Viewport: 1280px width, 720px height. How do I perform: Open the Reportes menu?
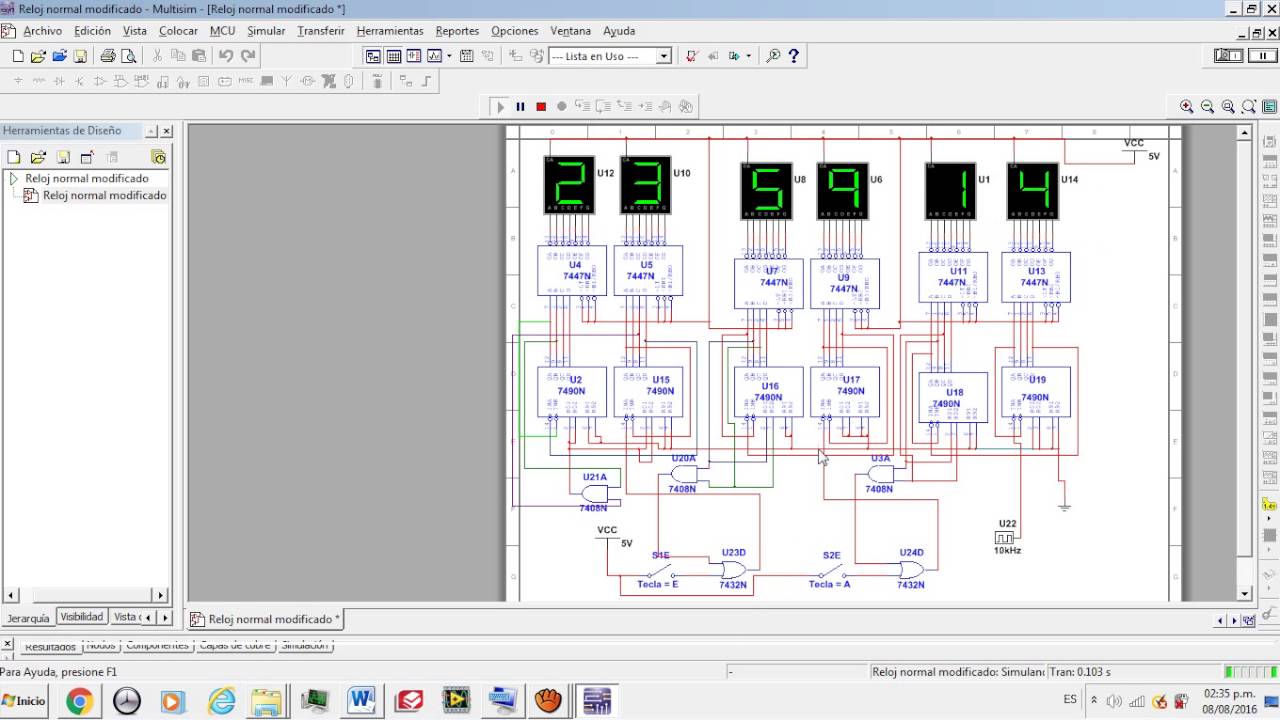click(x=457, y=31)
